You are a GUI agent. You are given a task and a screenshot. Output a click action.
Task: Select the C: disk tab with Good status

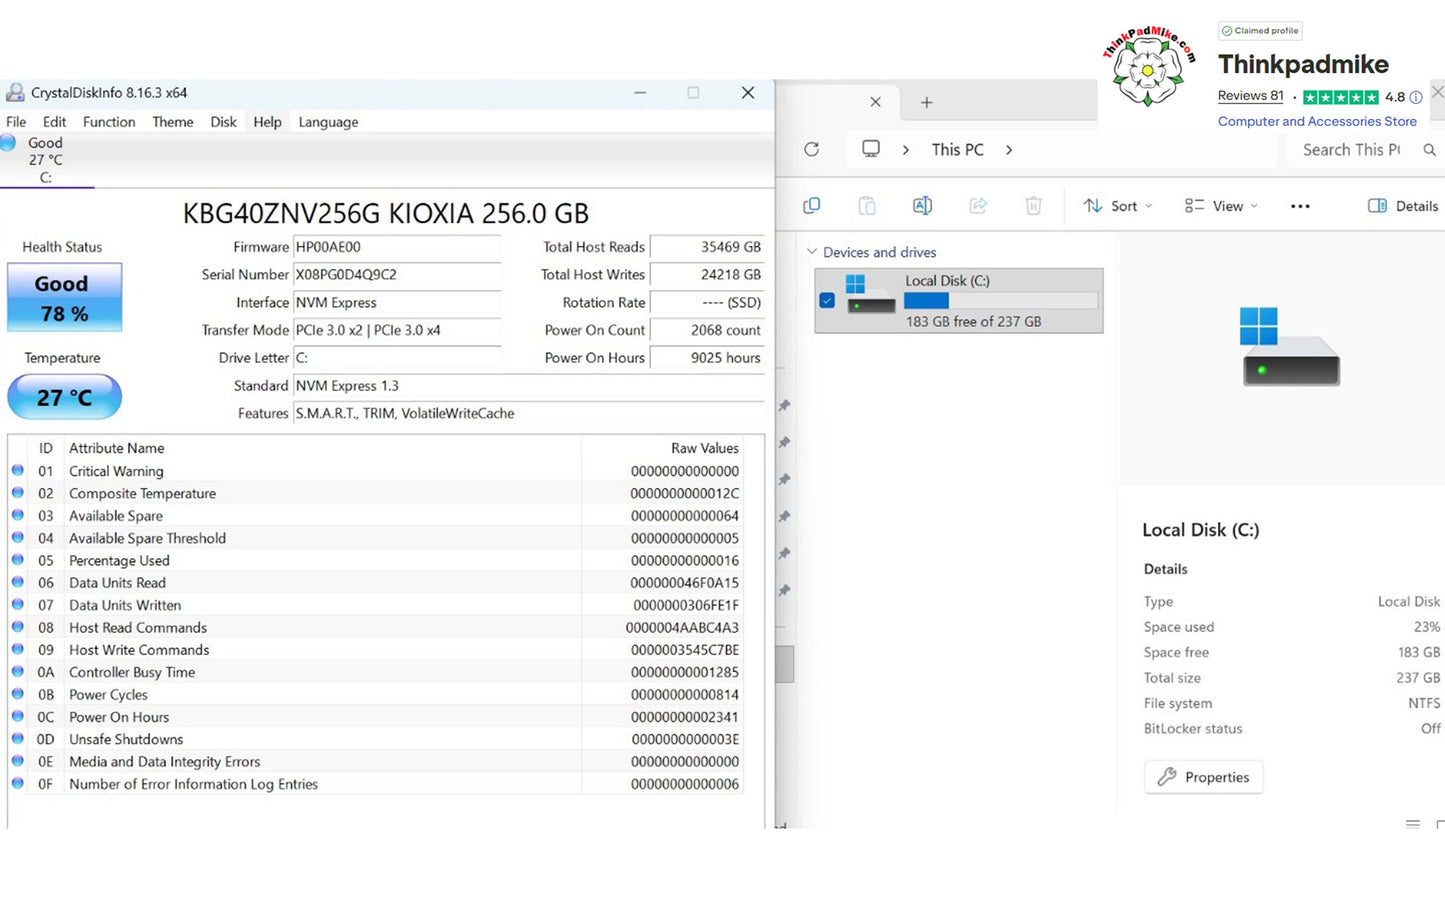(45, 160)
